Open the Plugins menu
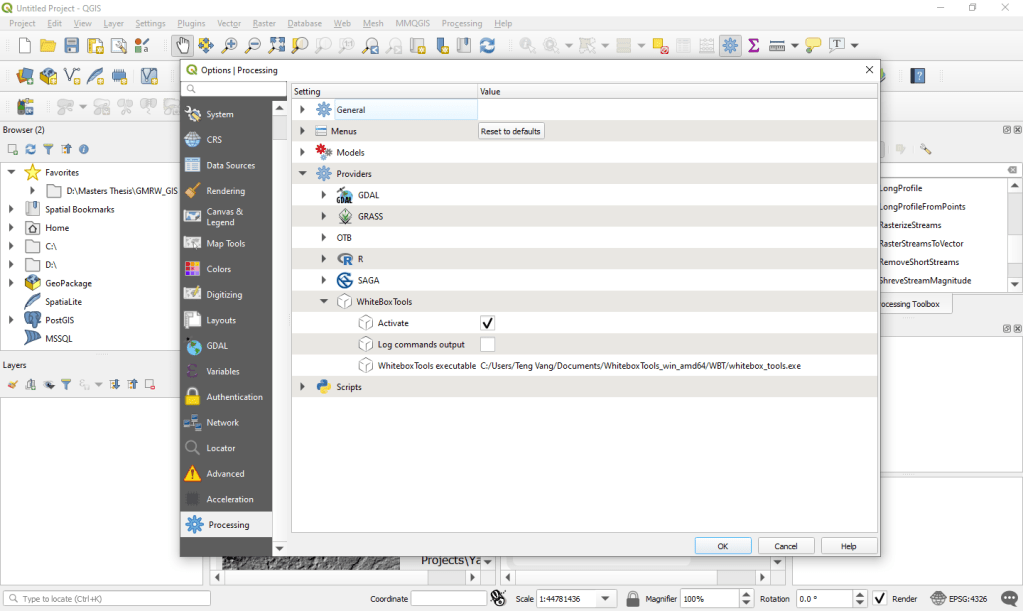This screenshot has height=611, width=1023. click(191, 23)
